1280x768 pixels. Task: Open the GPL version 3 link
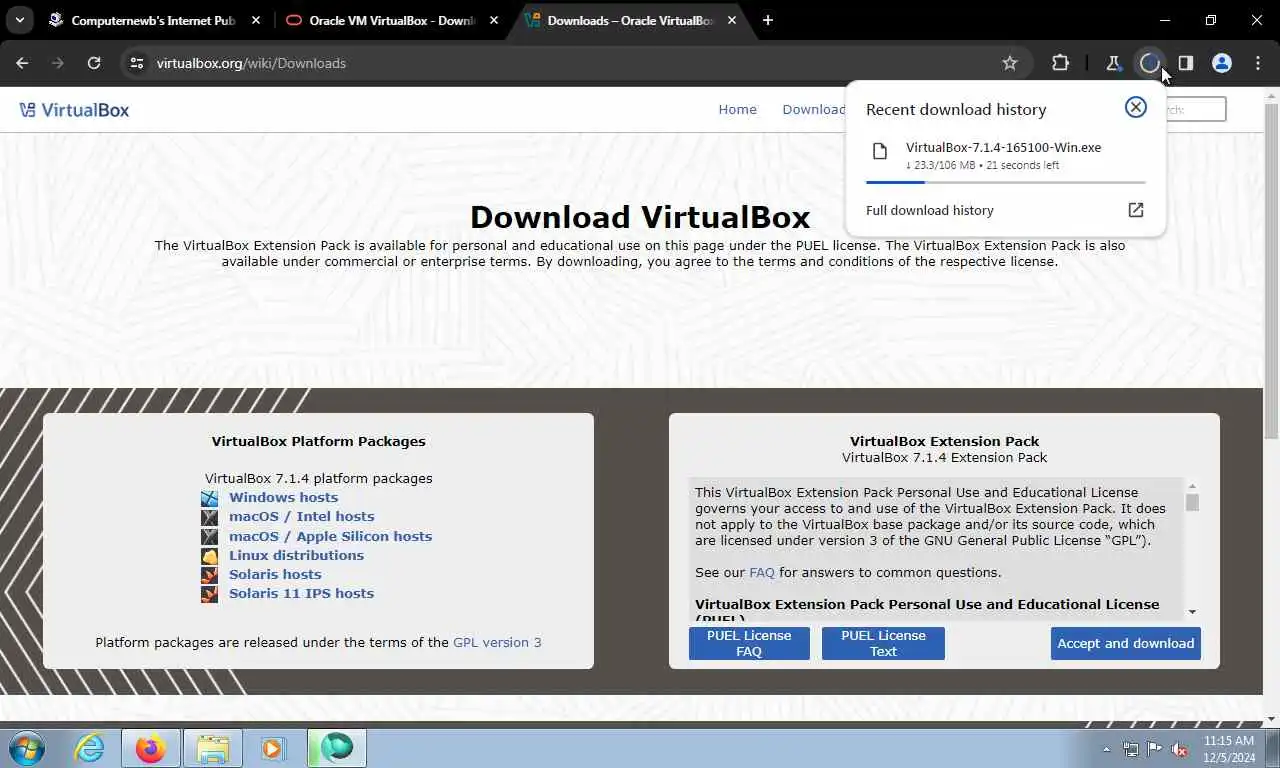(x=497, y=642)
